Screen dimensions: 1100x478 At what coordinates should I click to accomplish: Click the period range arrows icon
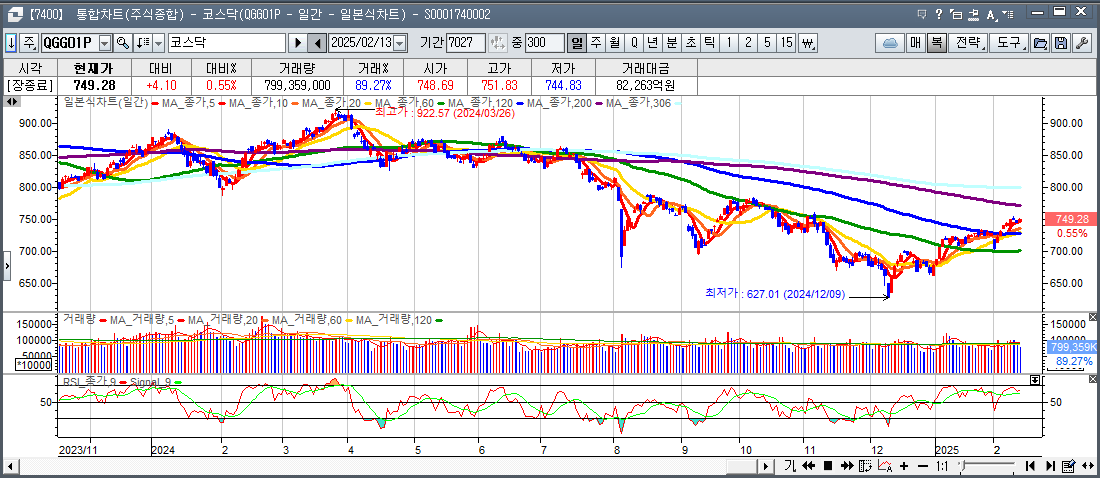(497, 43)
